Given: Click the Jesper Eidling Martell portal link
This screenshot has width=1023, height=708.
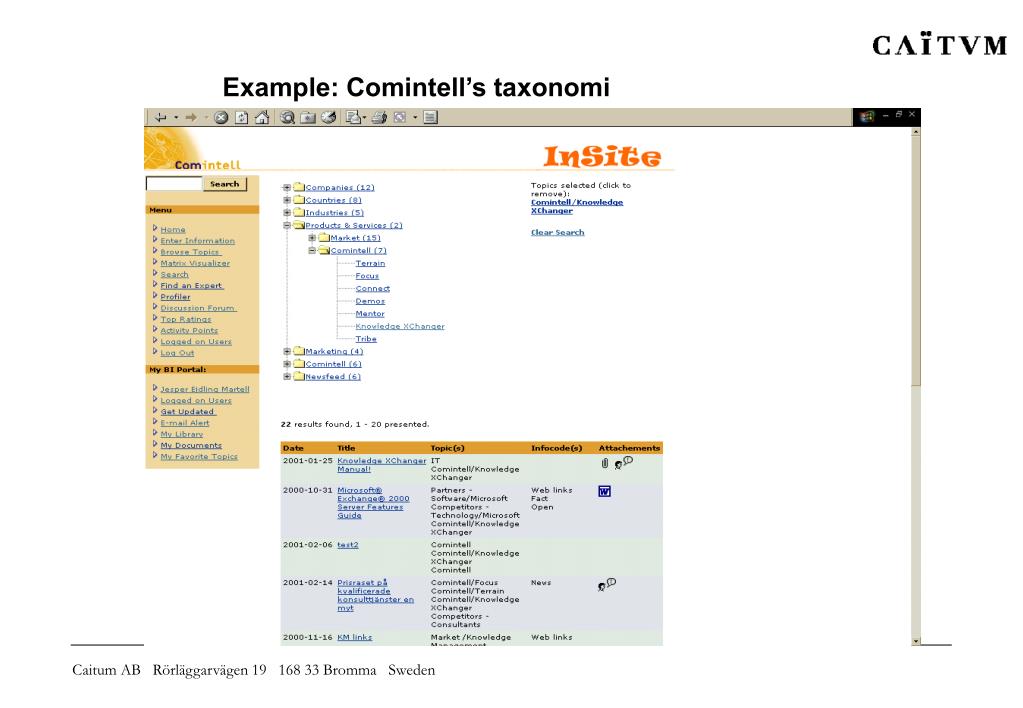Looking at the screenshot, I should (x=205, y=390).
